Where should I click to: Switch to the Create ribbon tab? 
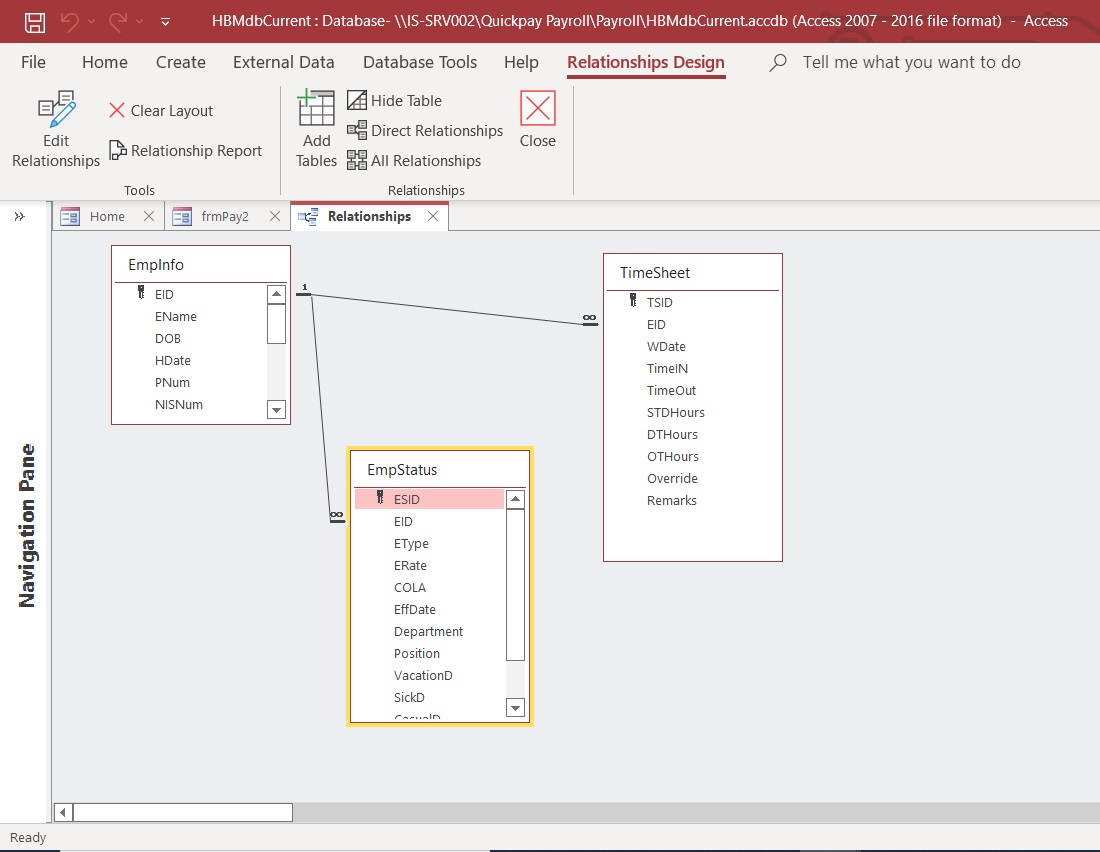[180, 62]
